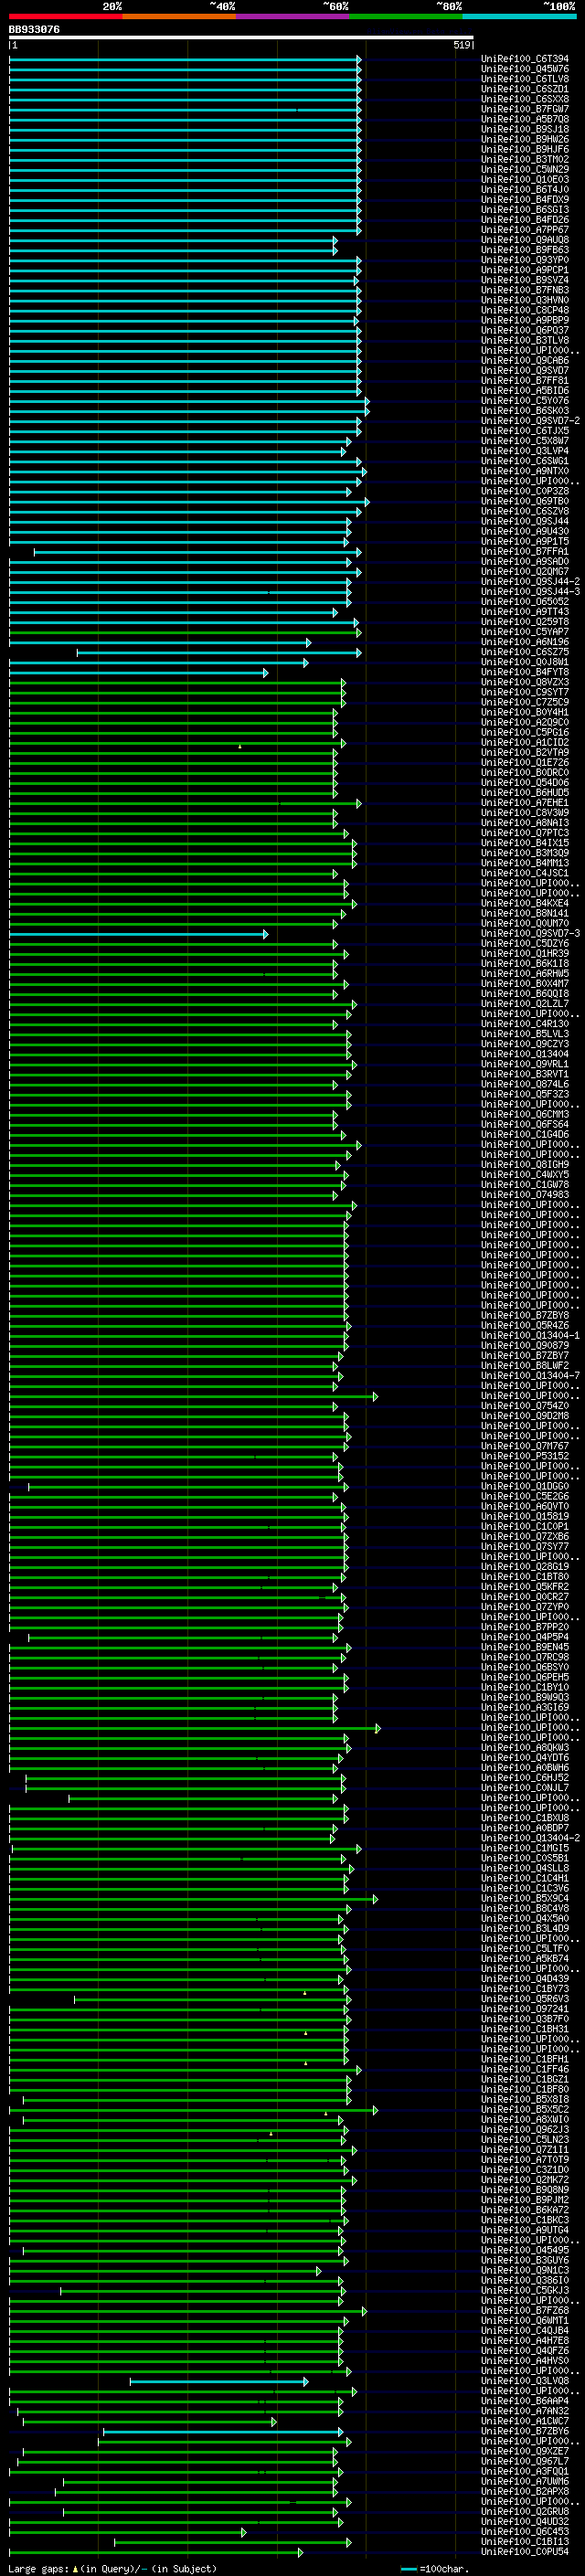Click the UniRef100_A5B7Q8 entry
The height and width of the screenshot is (2576, 585).
525,119
